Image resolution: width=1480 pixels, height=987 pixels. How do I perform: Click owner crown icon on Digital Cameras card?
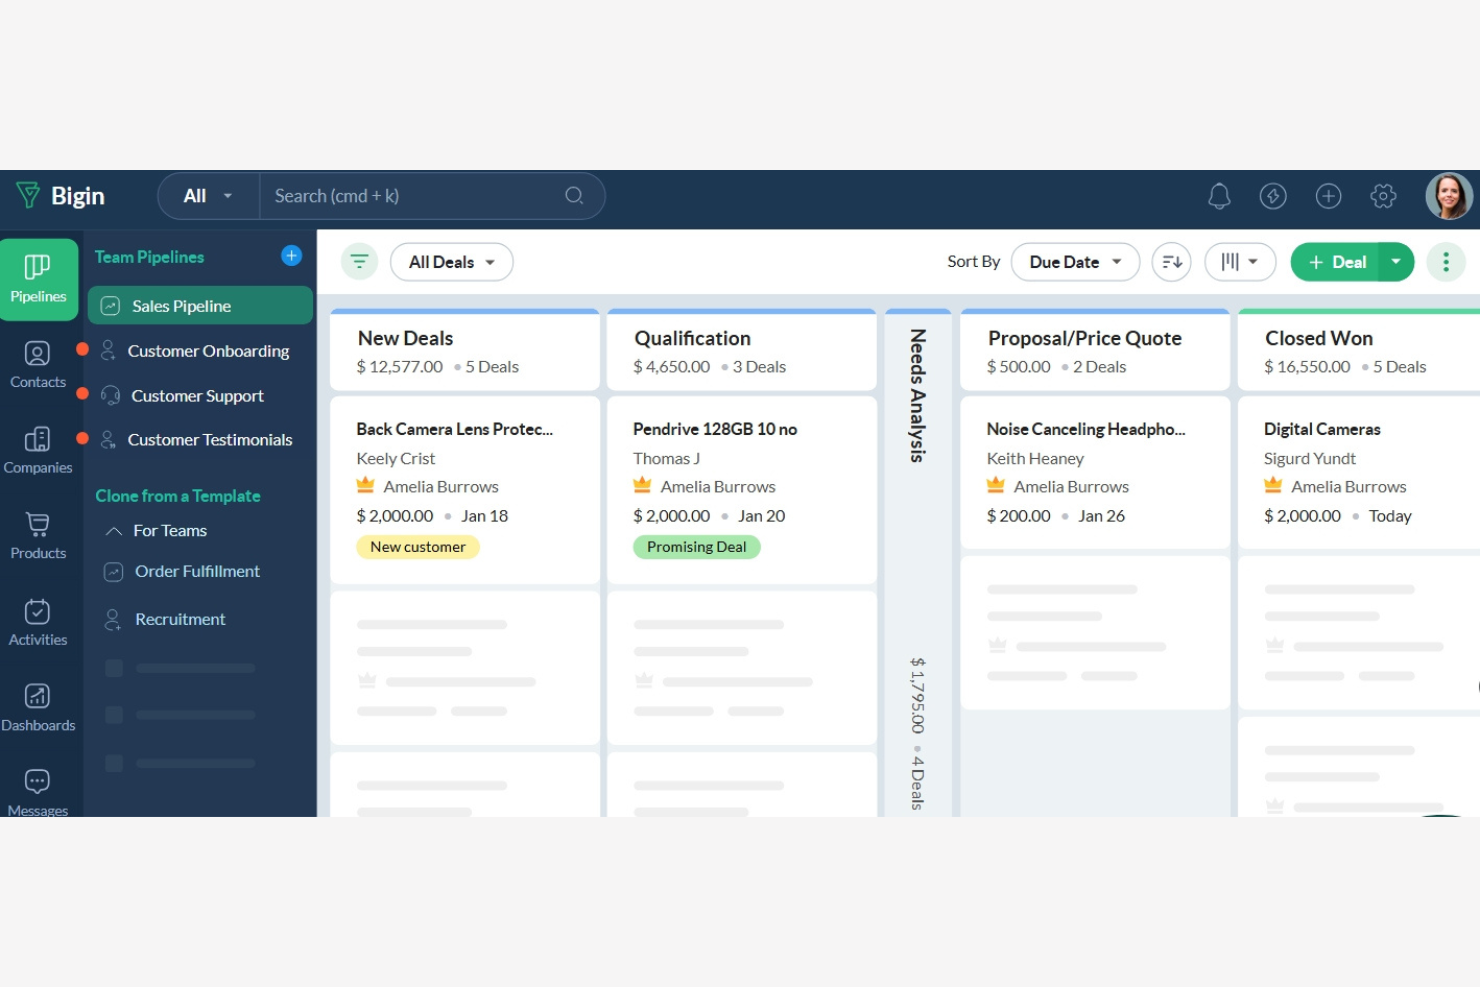1273,486
